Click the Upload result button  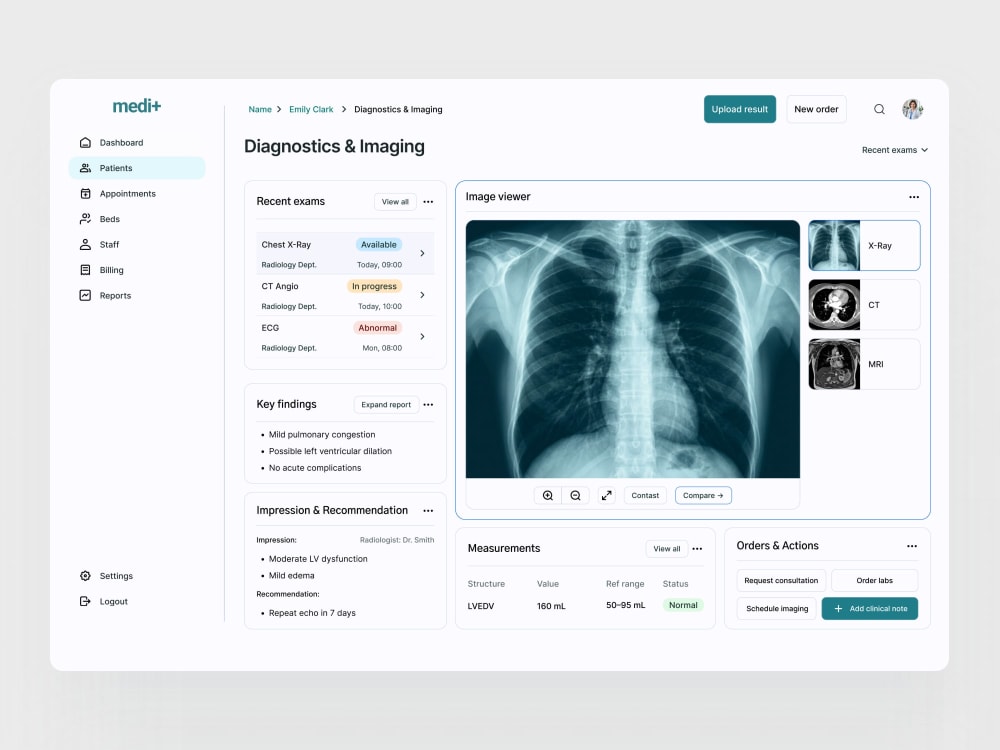[740, 109]
